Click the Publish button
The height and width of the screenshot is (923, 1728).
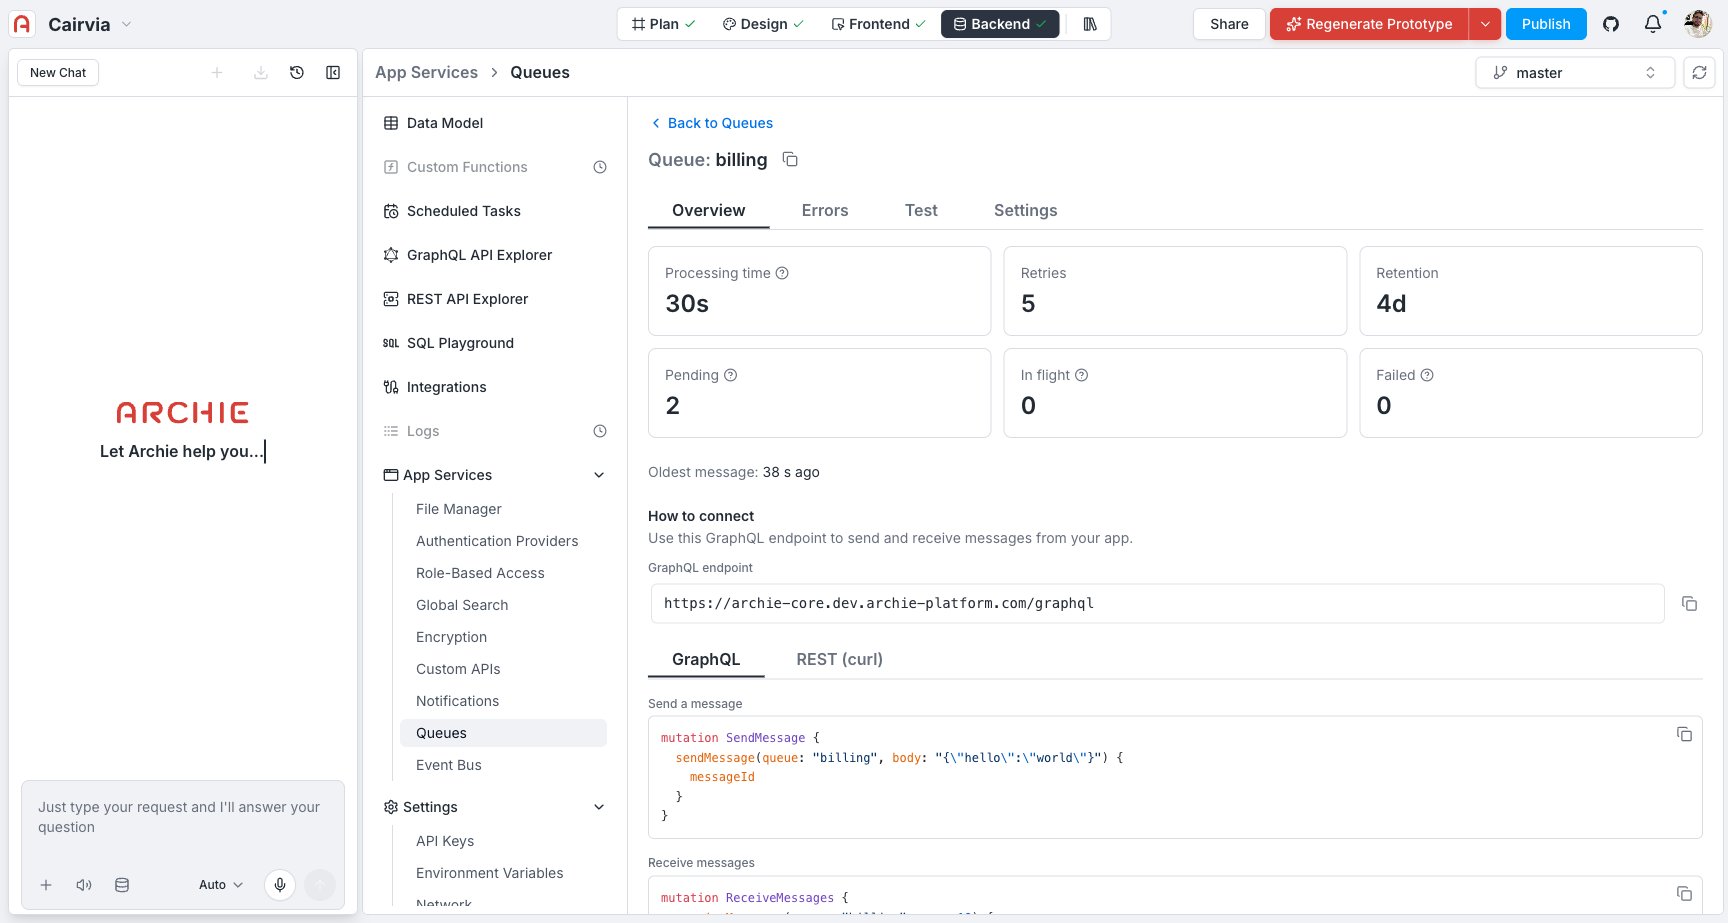tap(1546, 24)
